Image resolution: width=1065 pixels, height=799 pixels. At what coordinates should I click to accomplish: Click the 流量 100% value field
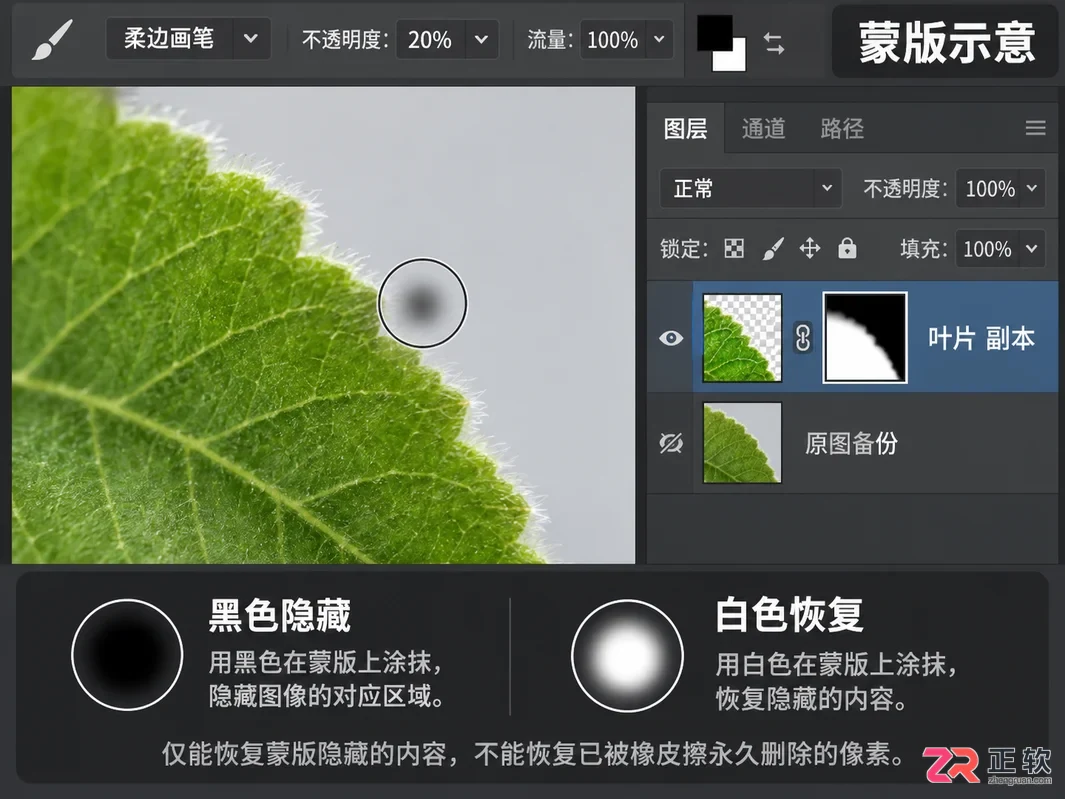point(613,39)
